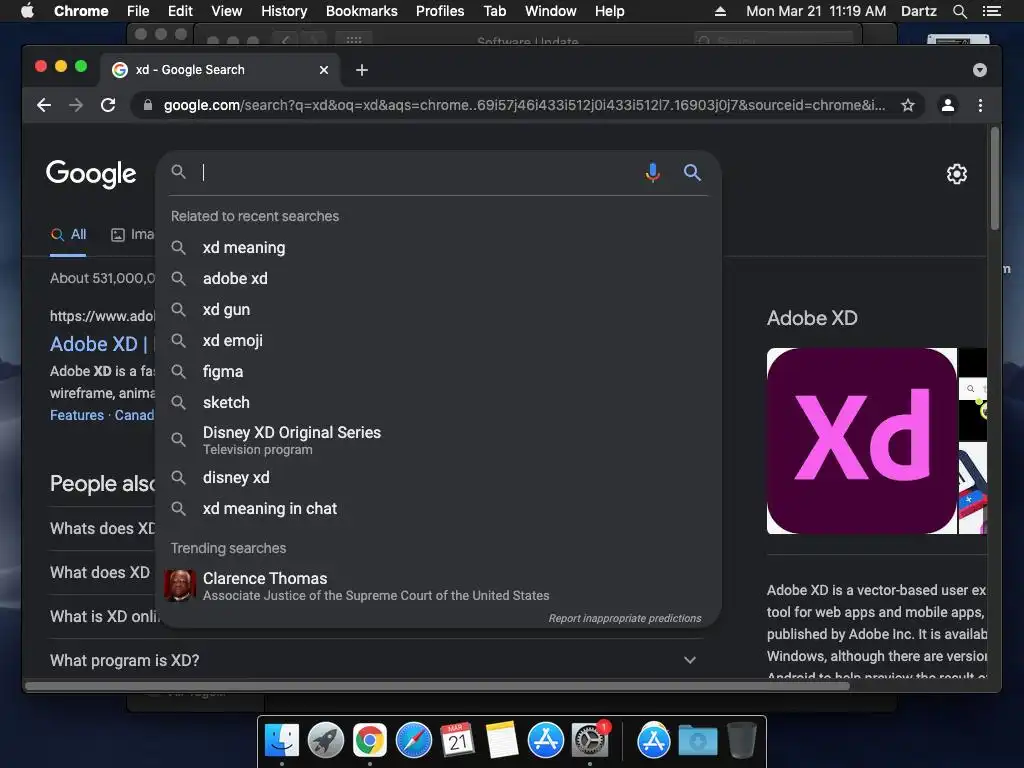Open the Profiles menu
The height and width of the screenshot is (768, 1024).
pos(440,11)
